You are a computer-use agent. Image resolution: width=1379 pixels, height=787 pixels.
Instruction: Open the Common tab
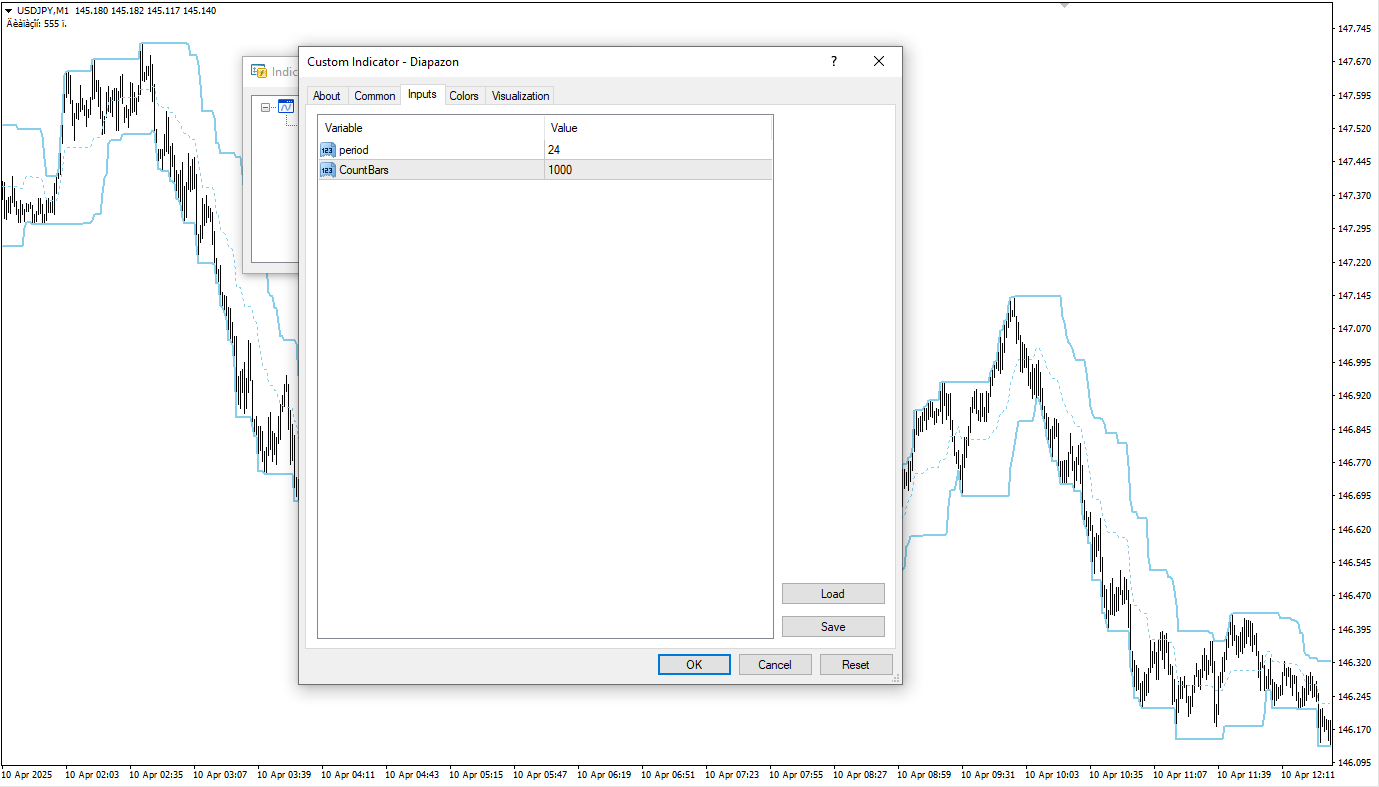tap(375, 96)
